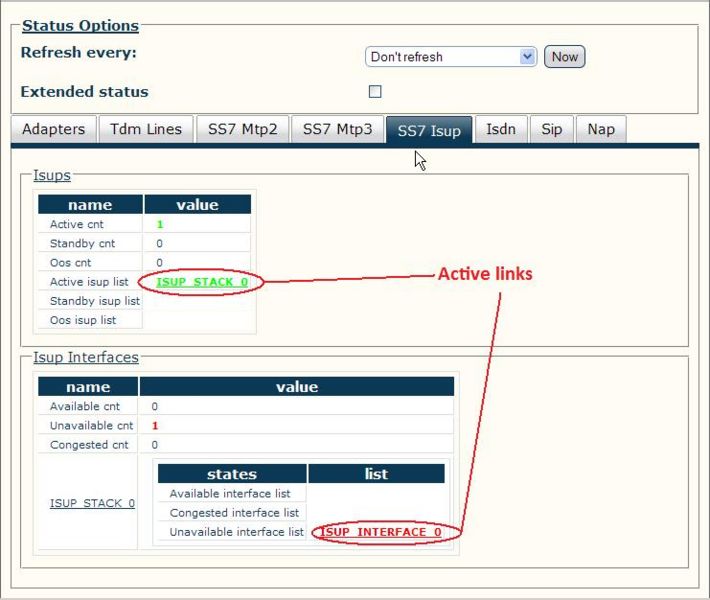Screen dimensions: 710x600
Task: Open the Nap tab
Action: click(x=601, y=130)
